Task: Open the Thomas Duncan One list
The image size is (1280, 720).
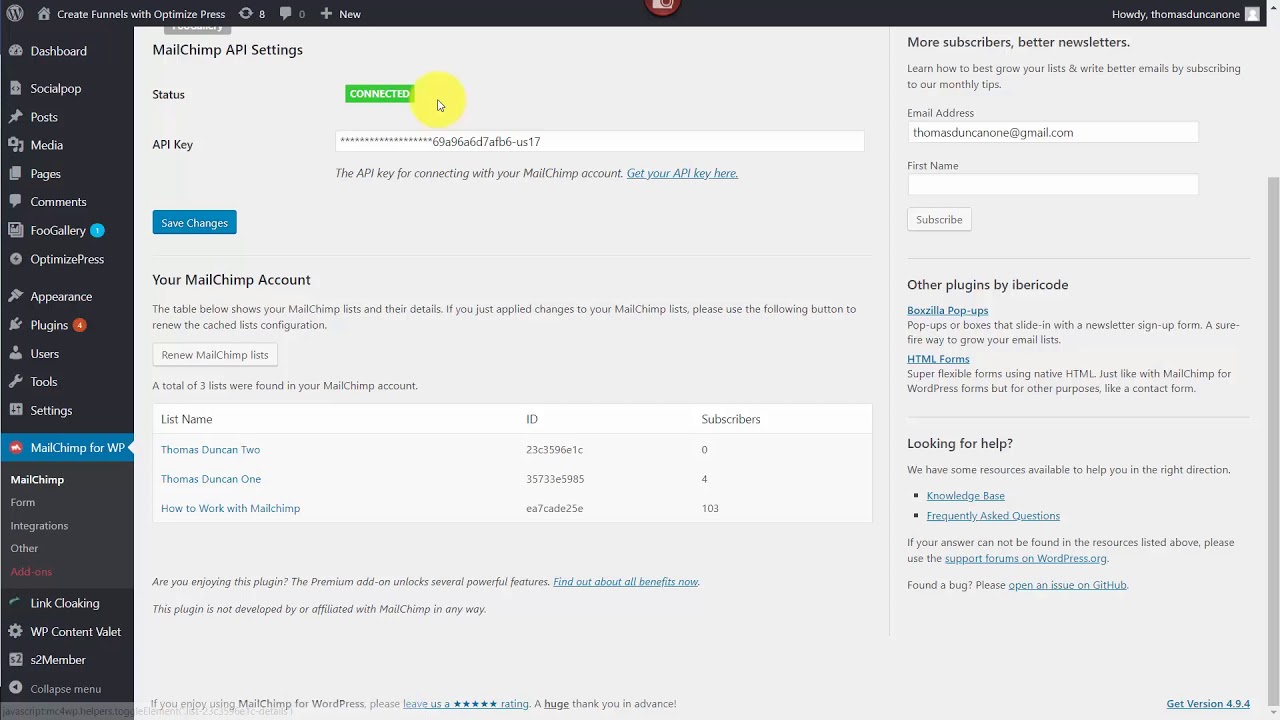Action: [x=211, y=478]
